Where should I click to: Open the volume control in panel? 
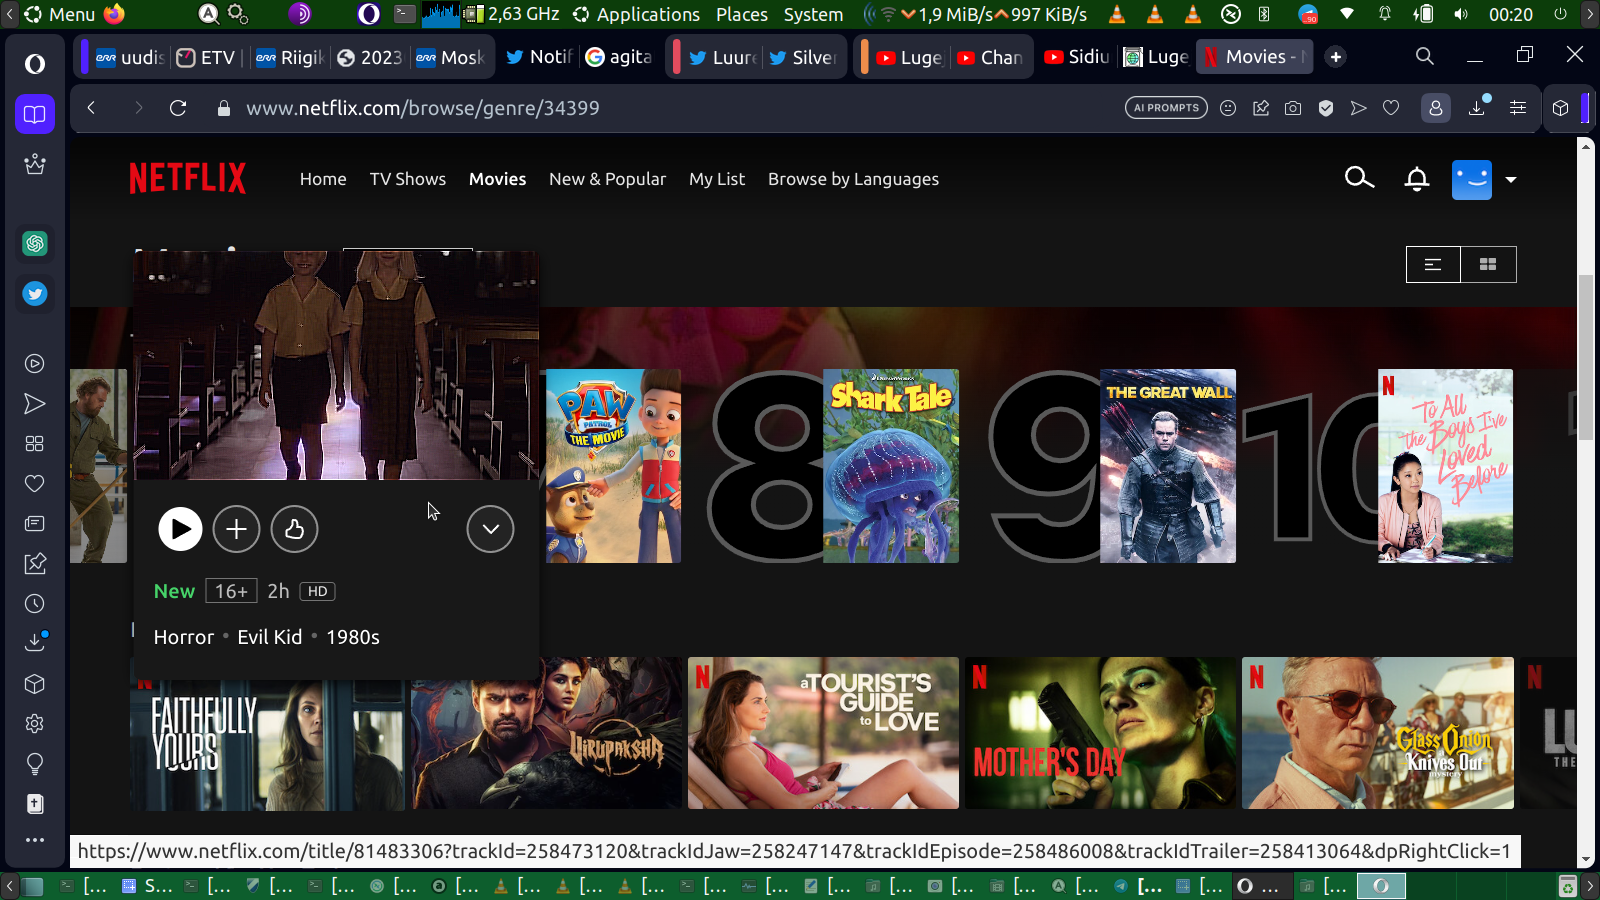pyautogui.click(x=1461, y=14)
